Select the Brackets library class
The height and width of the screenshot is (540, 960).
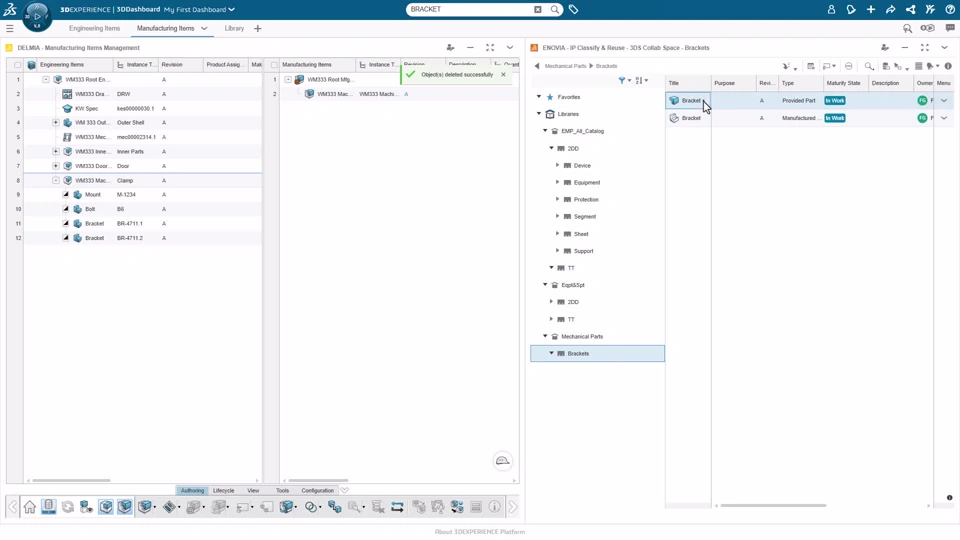(598, 353)
